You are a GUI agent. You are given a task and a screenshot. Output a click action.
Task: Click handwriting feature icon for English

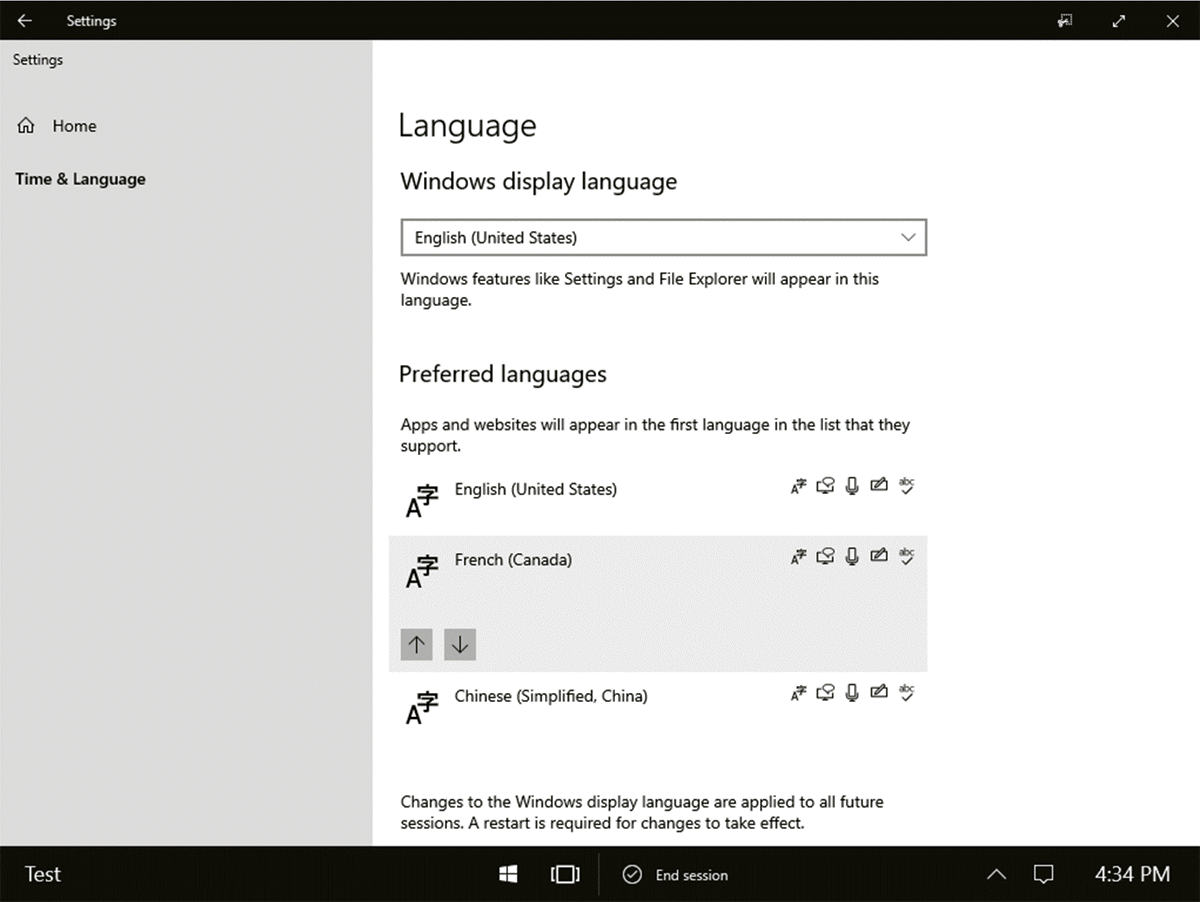coord(879,486)
